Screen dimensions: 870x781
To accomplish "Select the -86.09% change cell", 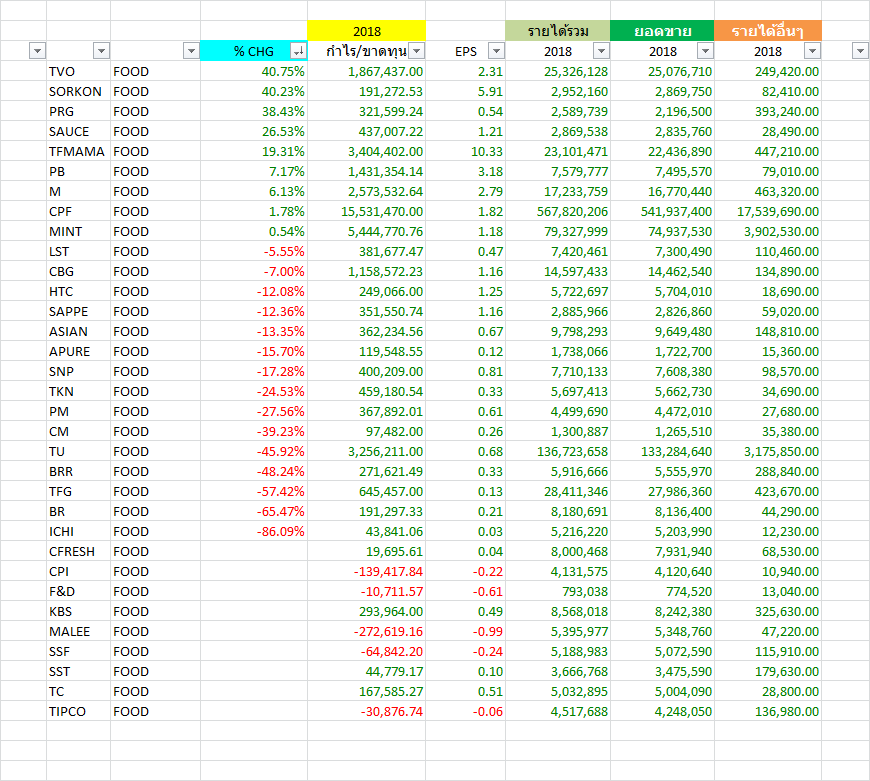I will coord(254,531).
